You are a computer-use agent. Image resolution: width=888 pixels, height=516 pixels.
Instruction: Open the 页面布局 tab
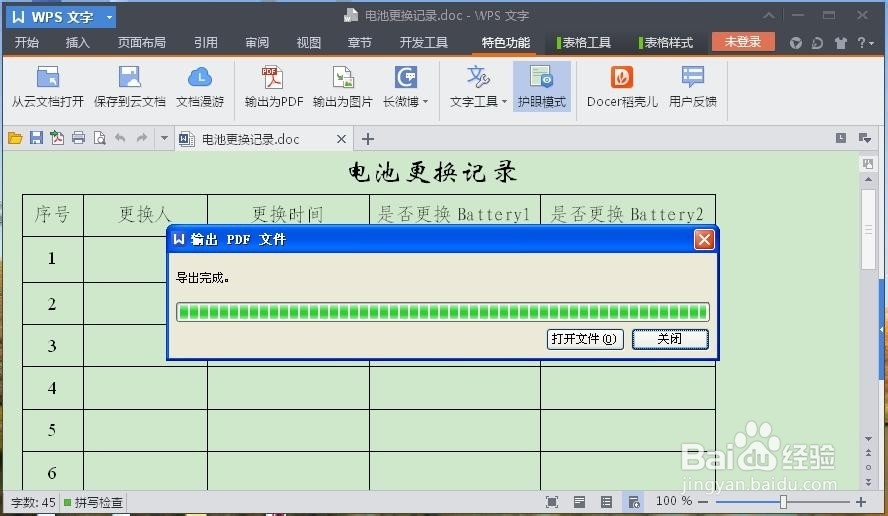point(142,42)
